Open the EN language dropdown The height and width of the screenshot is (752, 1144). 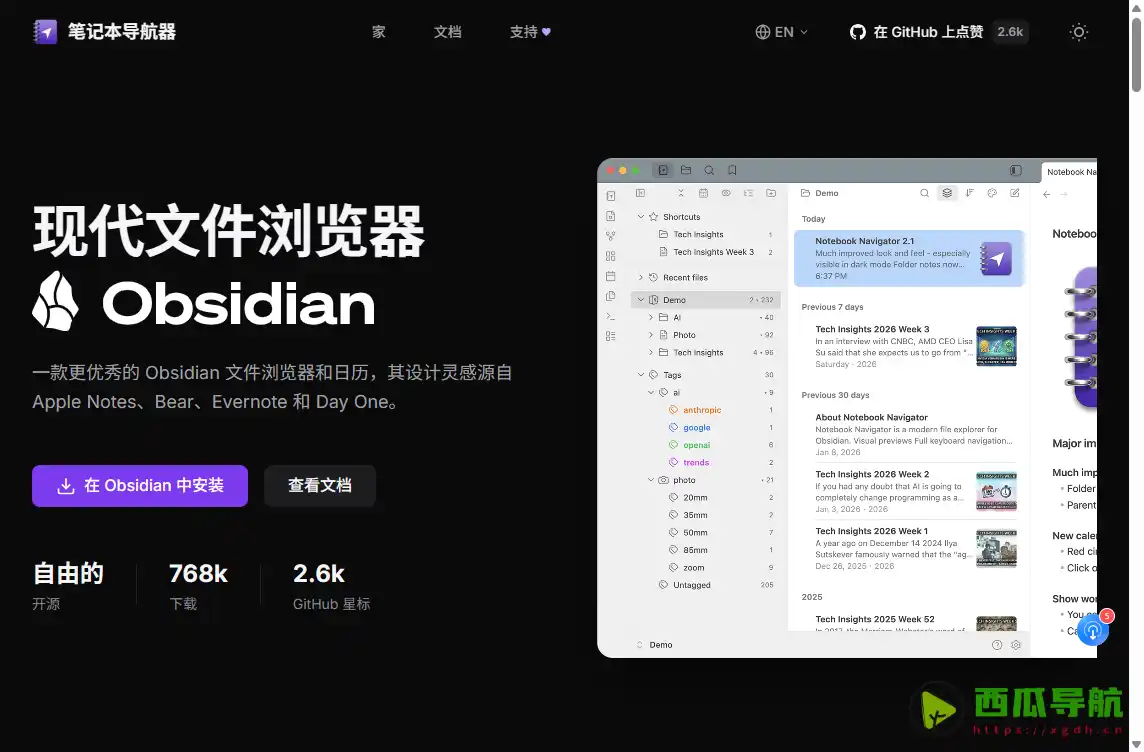pyautogui.click(x=781, y=32)
